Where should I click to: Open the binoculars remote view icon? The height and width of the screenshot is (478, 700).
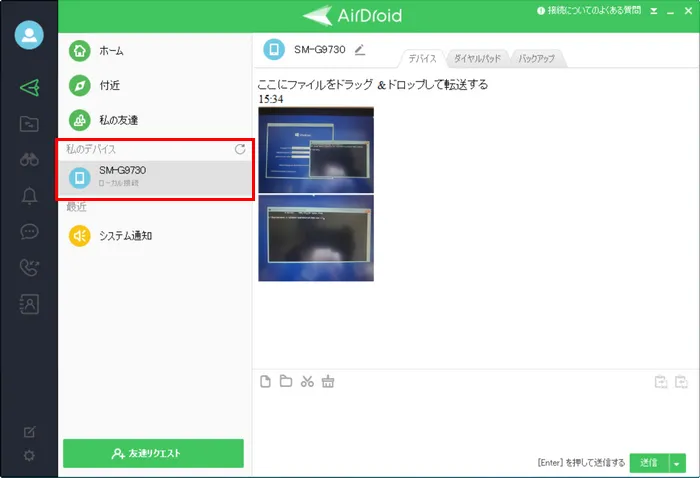coord(29,159)
